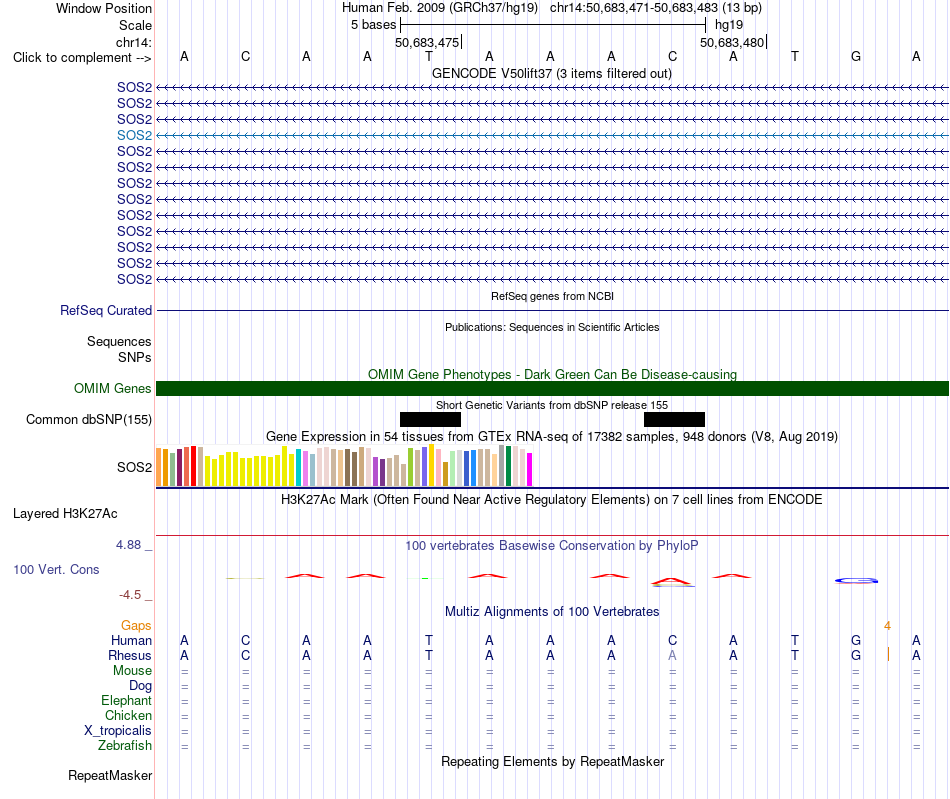950x799 pixels.
Task: Click the 50,683,480 position marker
Action: coord(732,42)
